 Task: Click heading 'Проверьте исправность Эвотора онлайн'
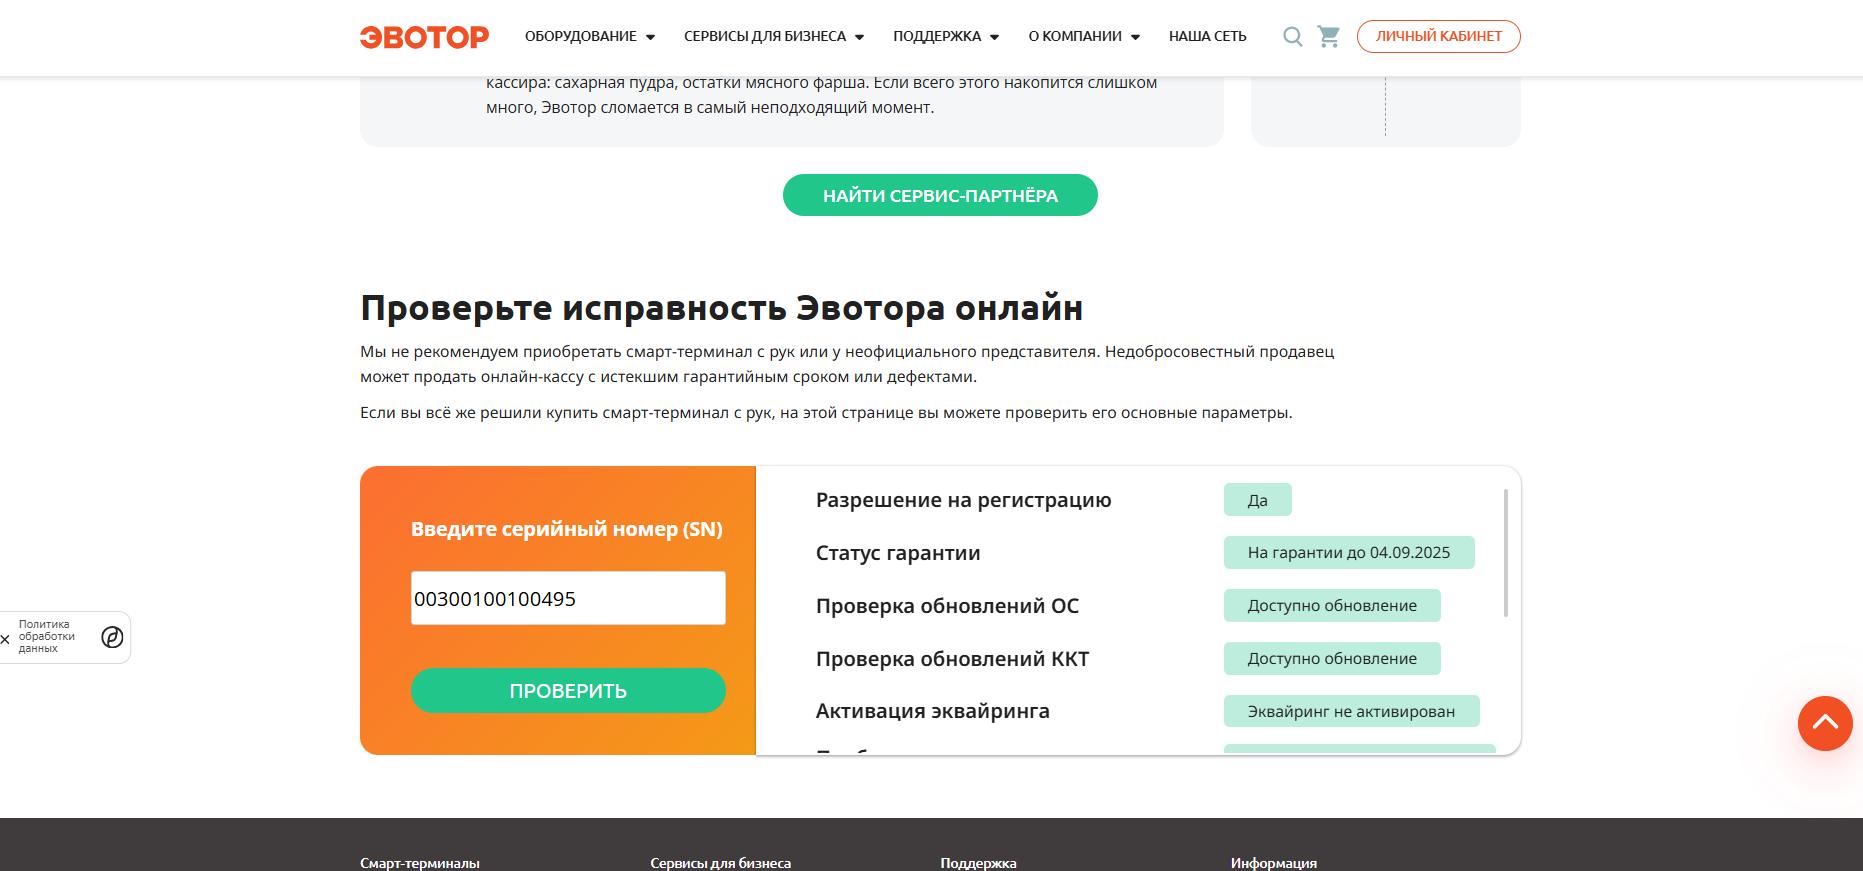(722, 307)
